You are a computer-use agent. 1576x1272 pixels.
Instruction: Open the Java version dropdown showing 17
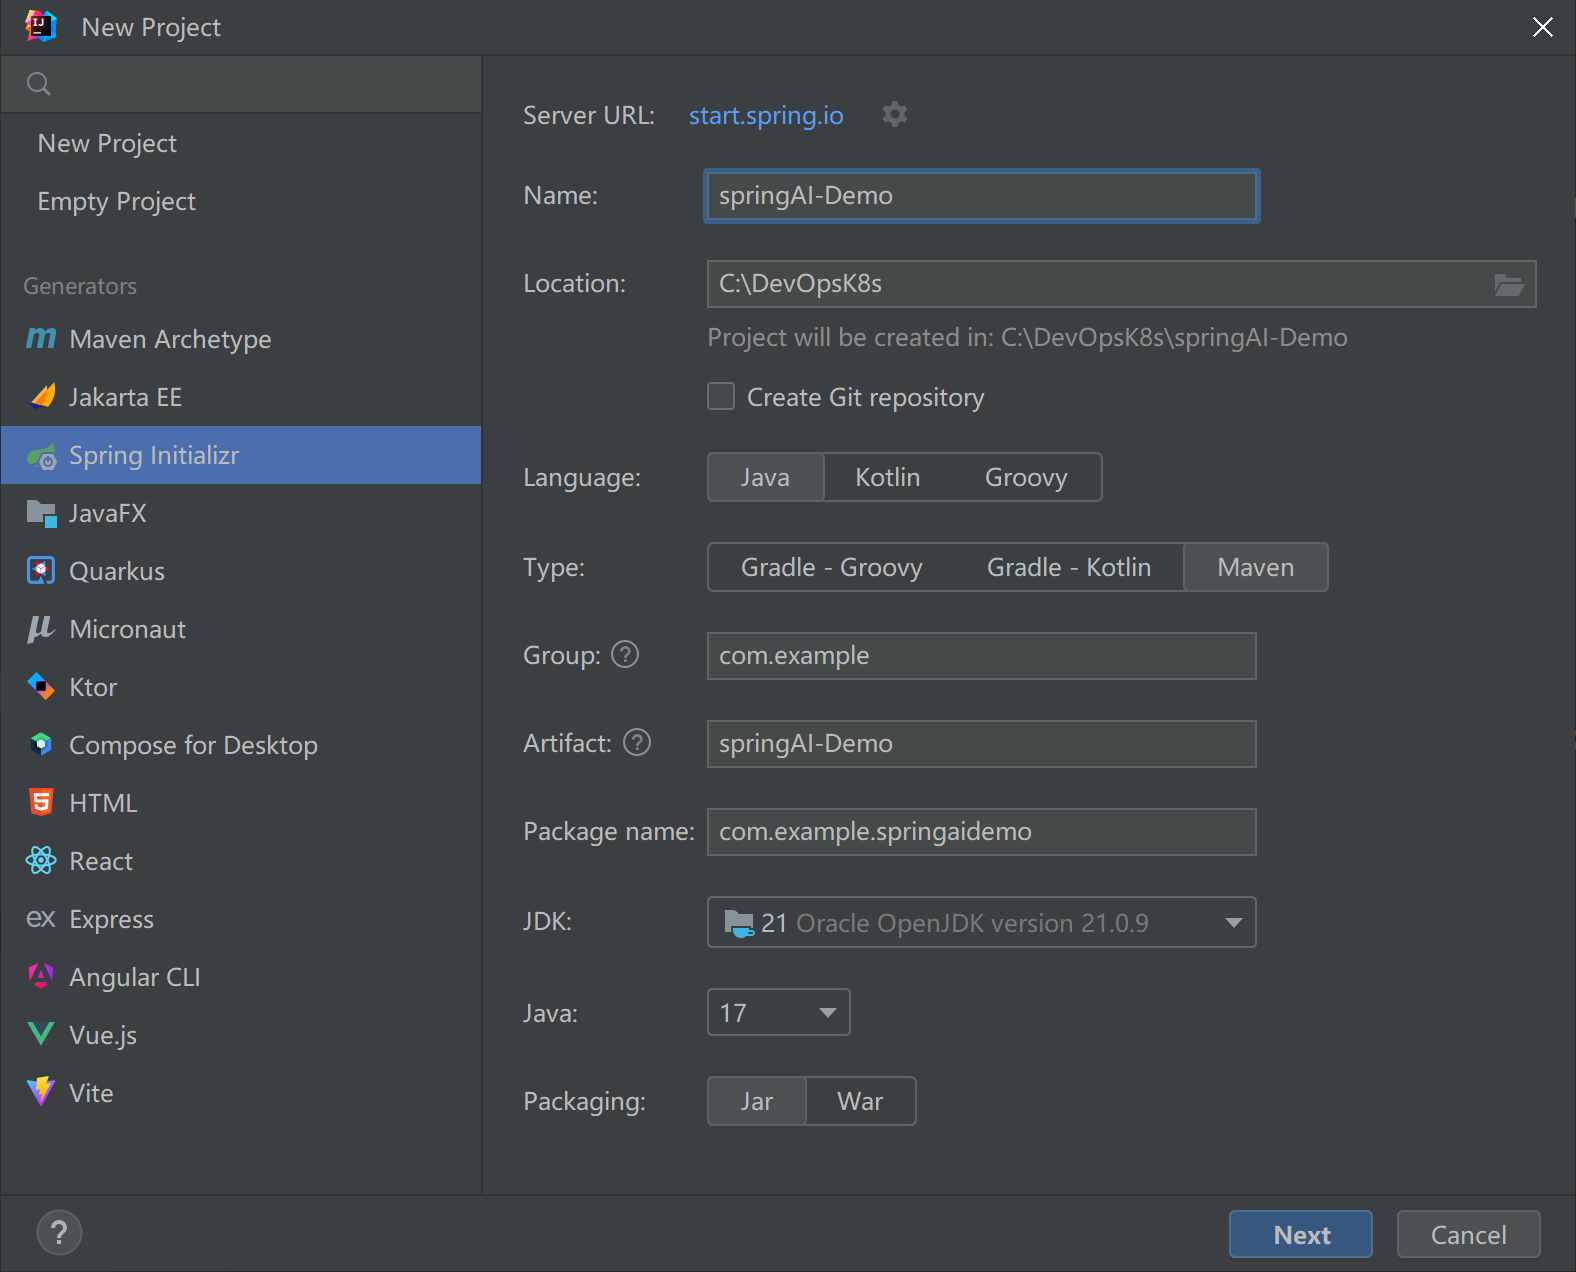[778, 1012]
